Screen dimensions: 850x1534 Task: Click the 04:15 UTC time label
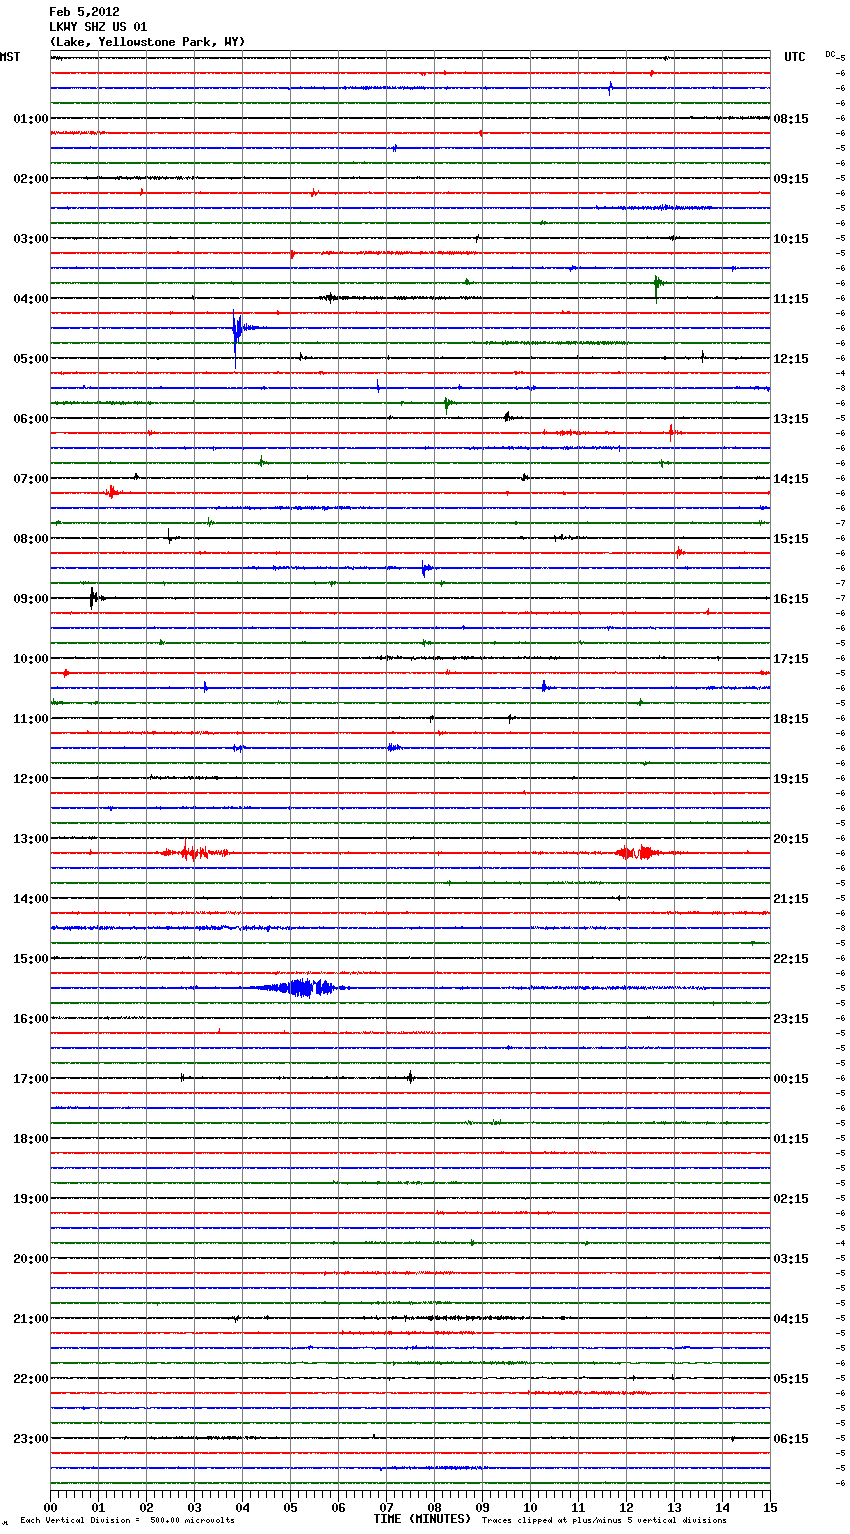(x=791, y=1319)
